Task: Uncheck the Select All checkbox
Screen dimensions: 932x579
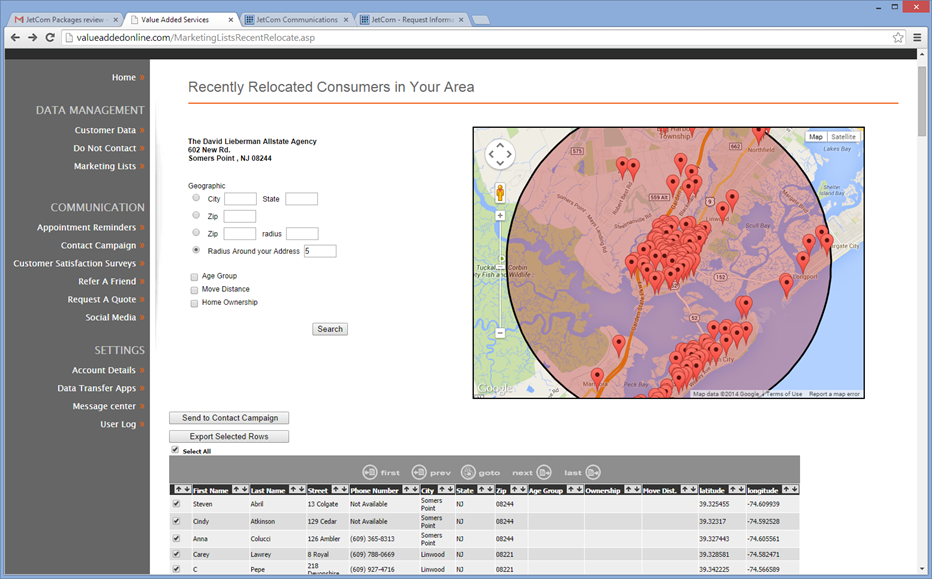Action: (175, 450)
